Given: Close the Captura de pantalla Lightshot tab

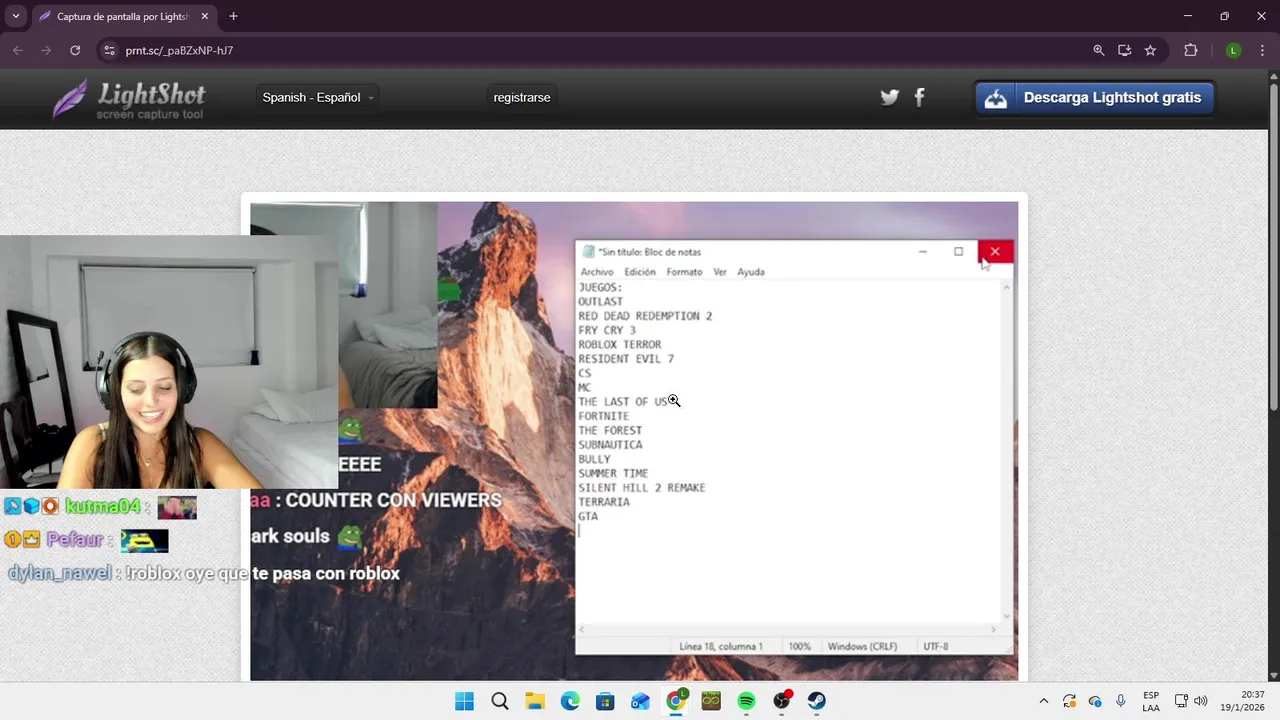Looking at the screenshot, I should tap(204, 16).
